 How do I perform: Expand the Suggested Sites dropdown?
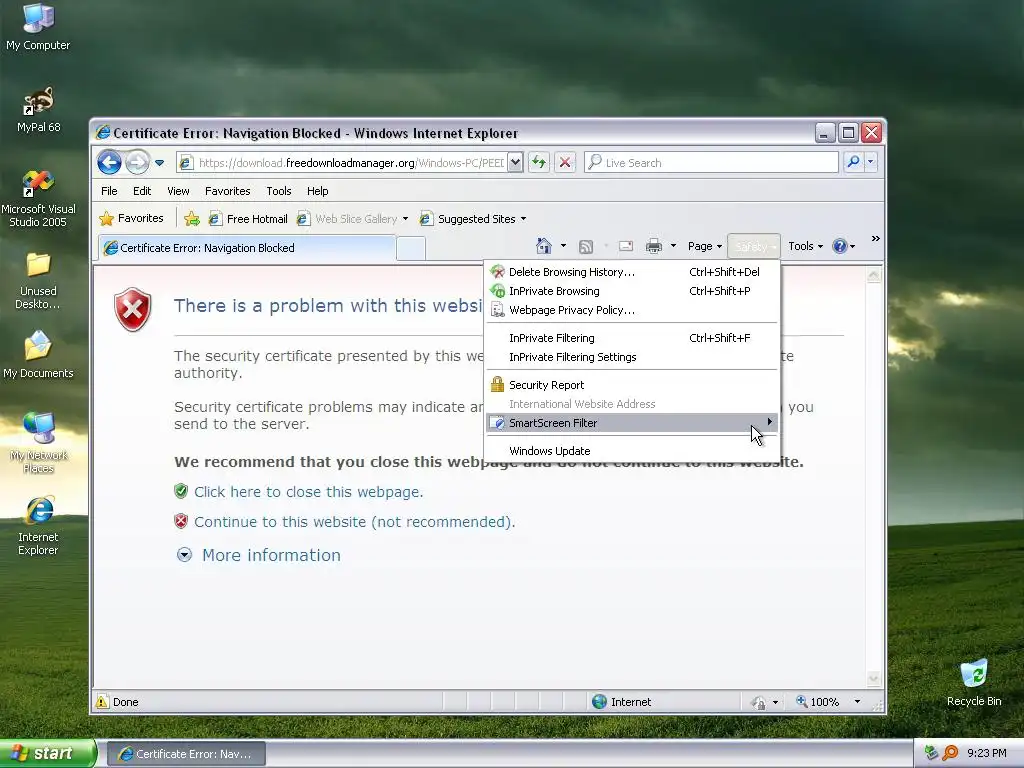(x=523, y=219)
